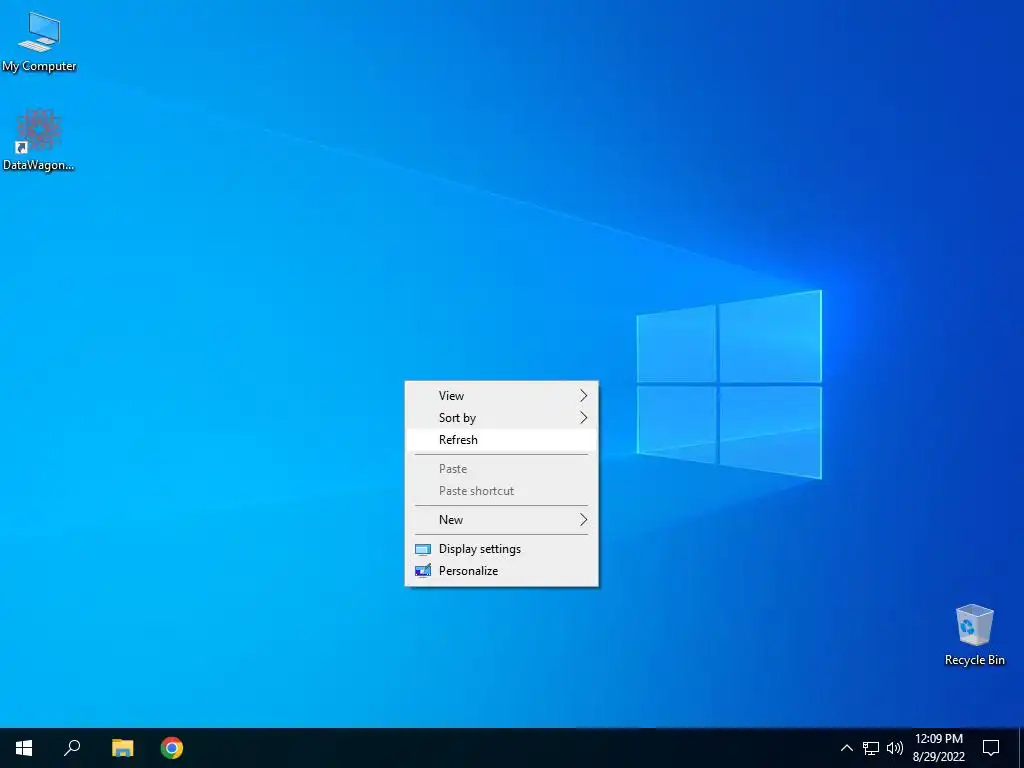Open the New submenu
The height and width of the screenshot is (768, 1024).
coord(502,520)
